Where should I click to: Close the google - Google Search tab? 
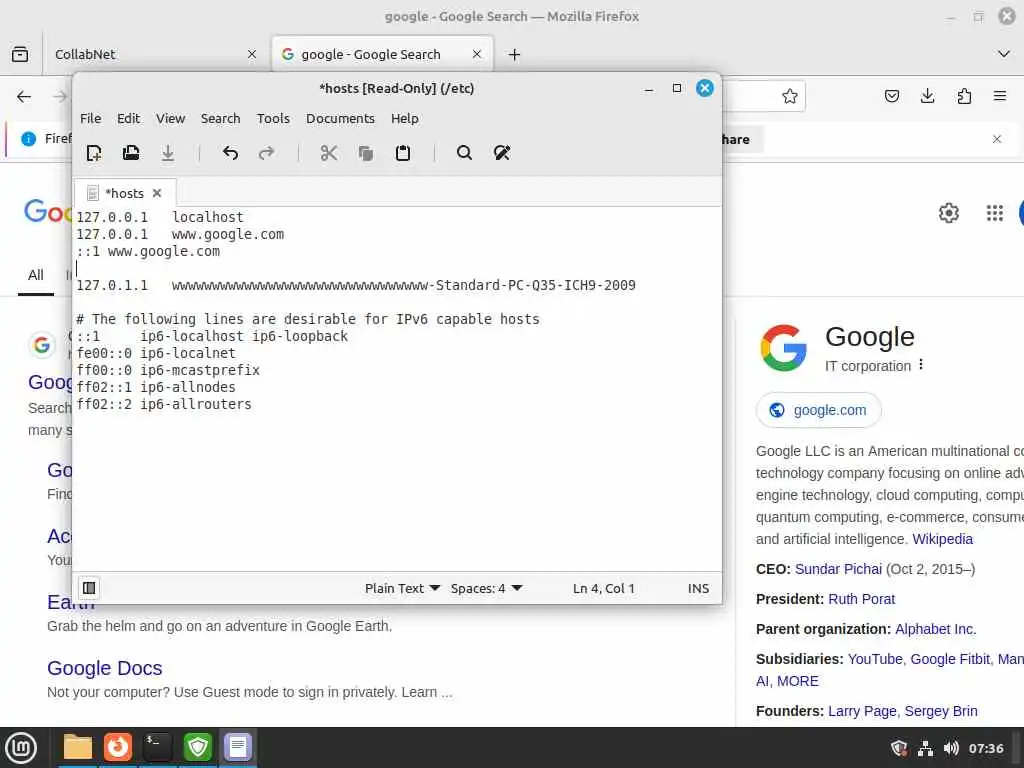point(477,54)
